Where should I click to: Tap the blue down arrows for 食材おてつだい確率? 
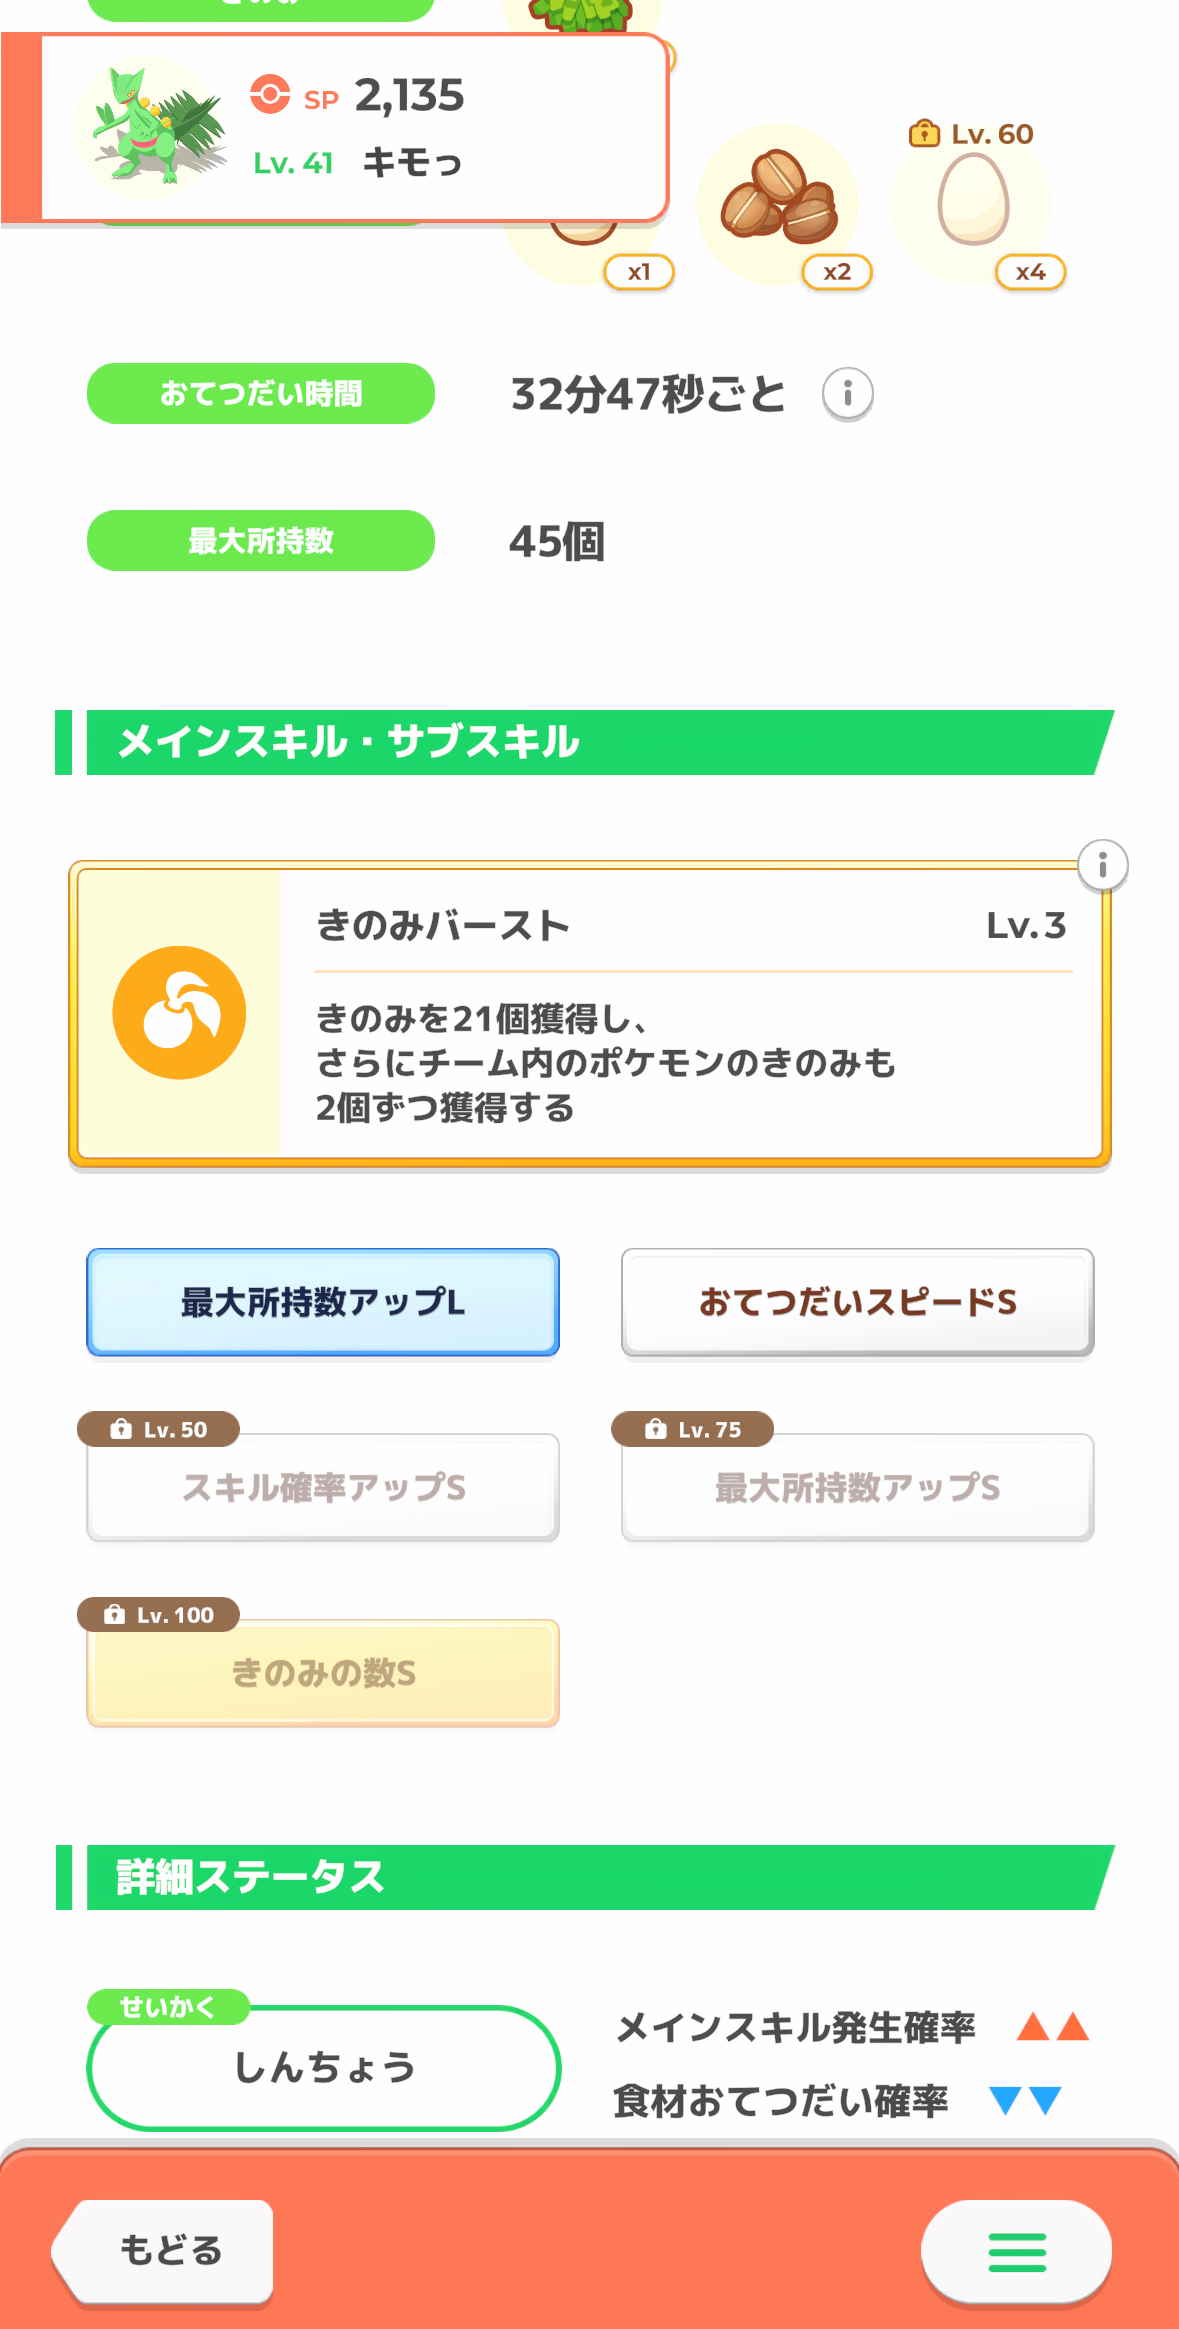[x=1025, y=2100]
